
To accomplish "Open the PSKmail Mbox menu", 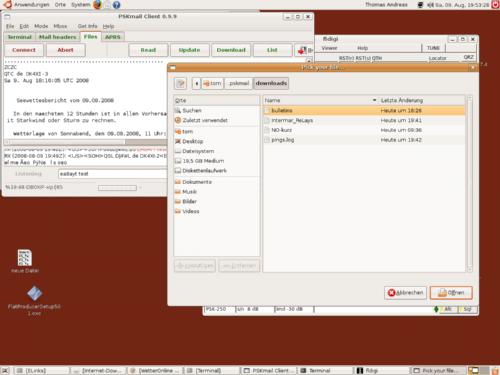I will pyautogui.click(x=60, y=26).
